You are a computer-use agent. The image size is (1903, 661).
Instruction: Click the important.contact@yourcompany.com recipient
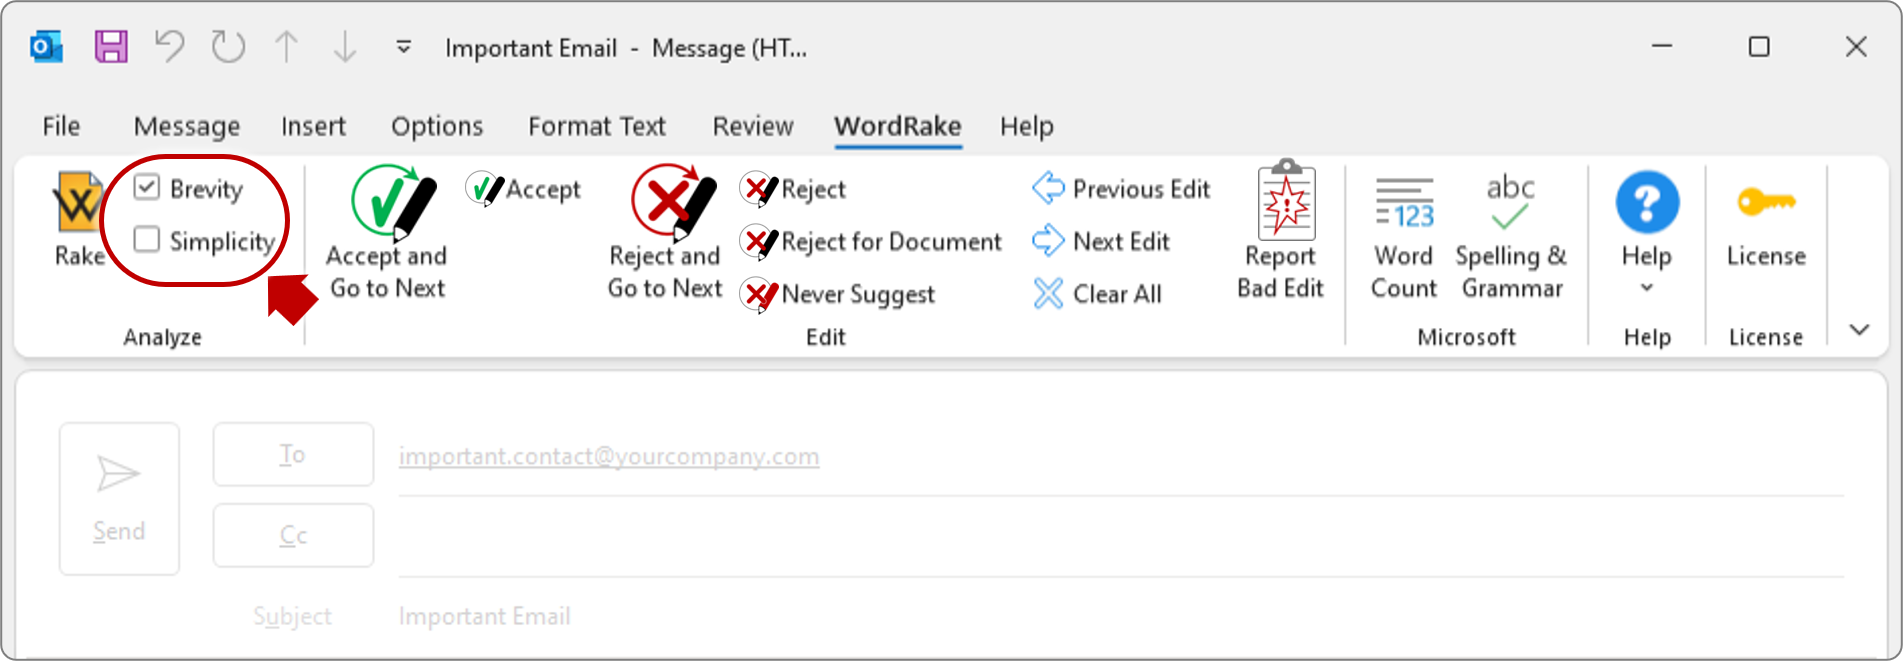click(609, 457)
